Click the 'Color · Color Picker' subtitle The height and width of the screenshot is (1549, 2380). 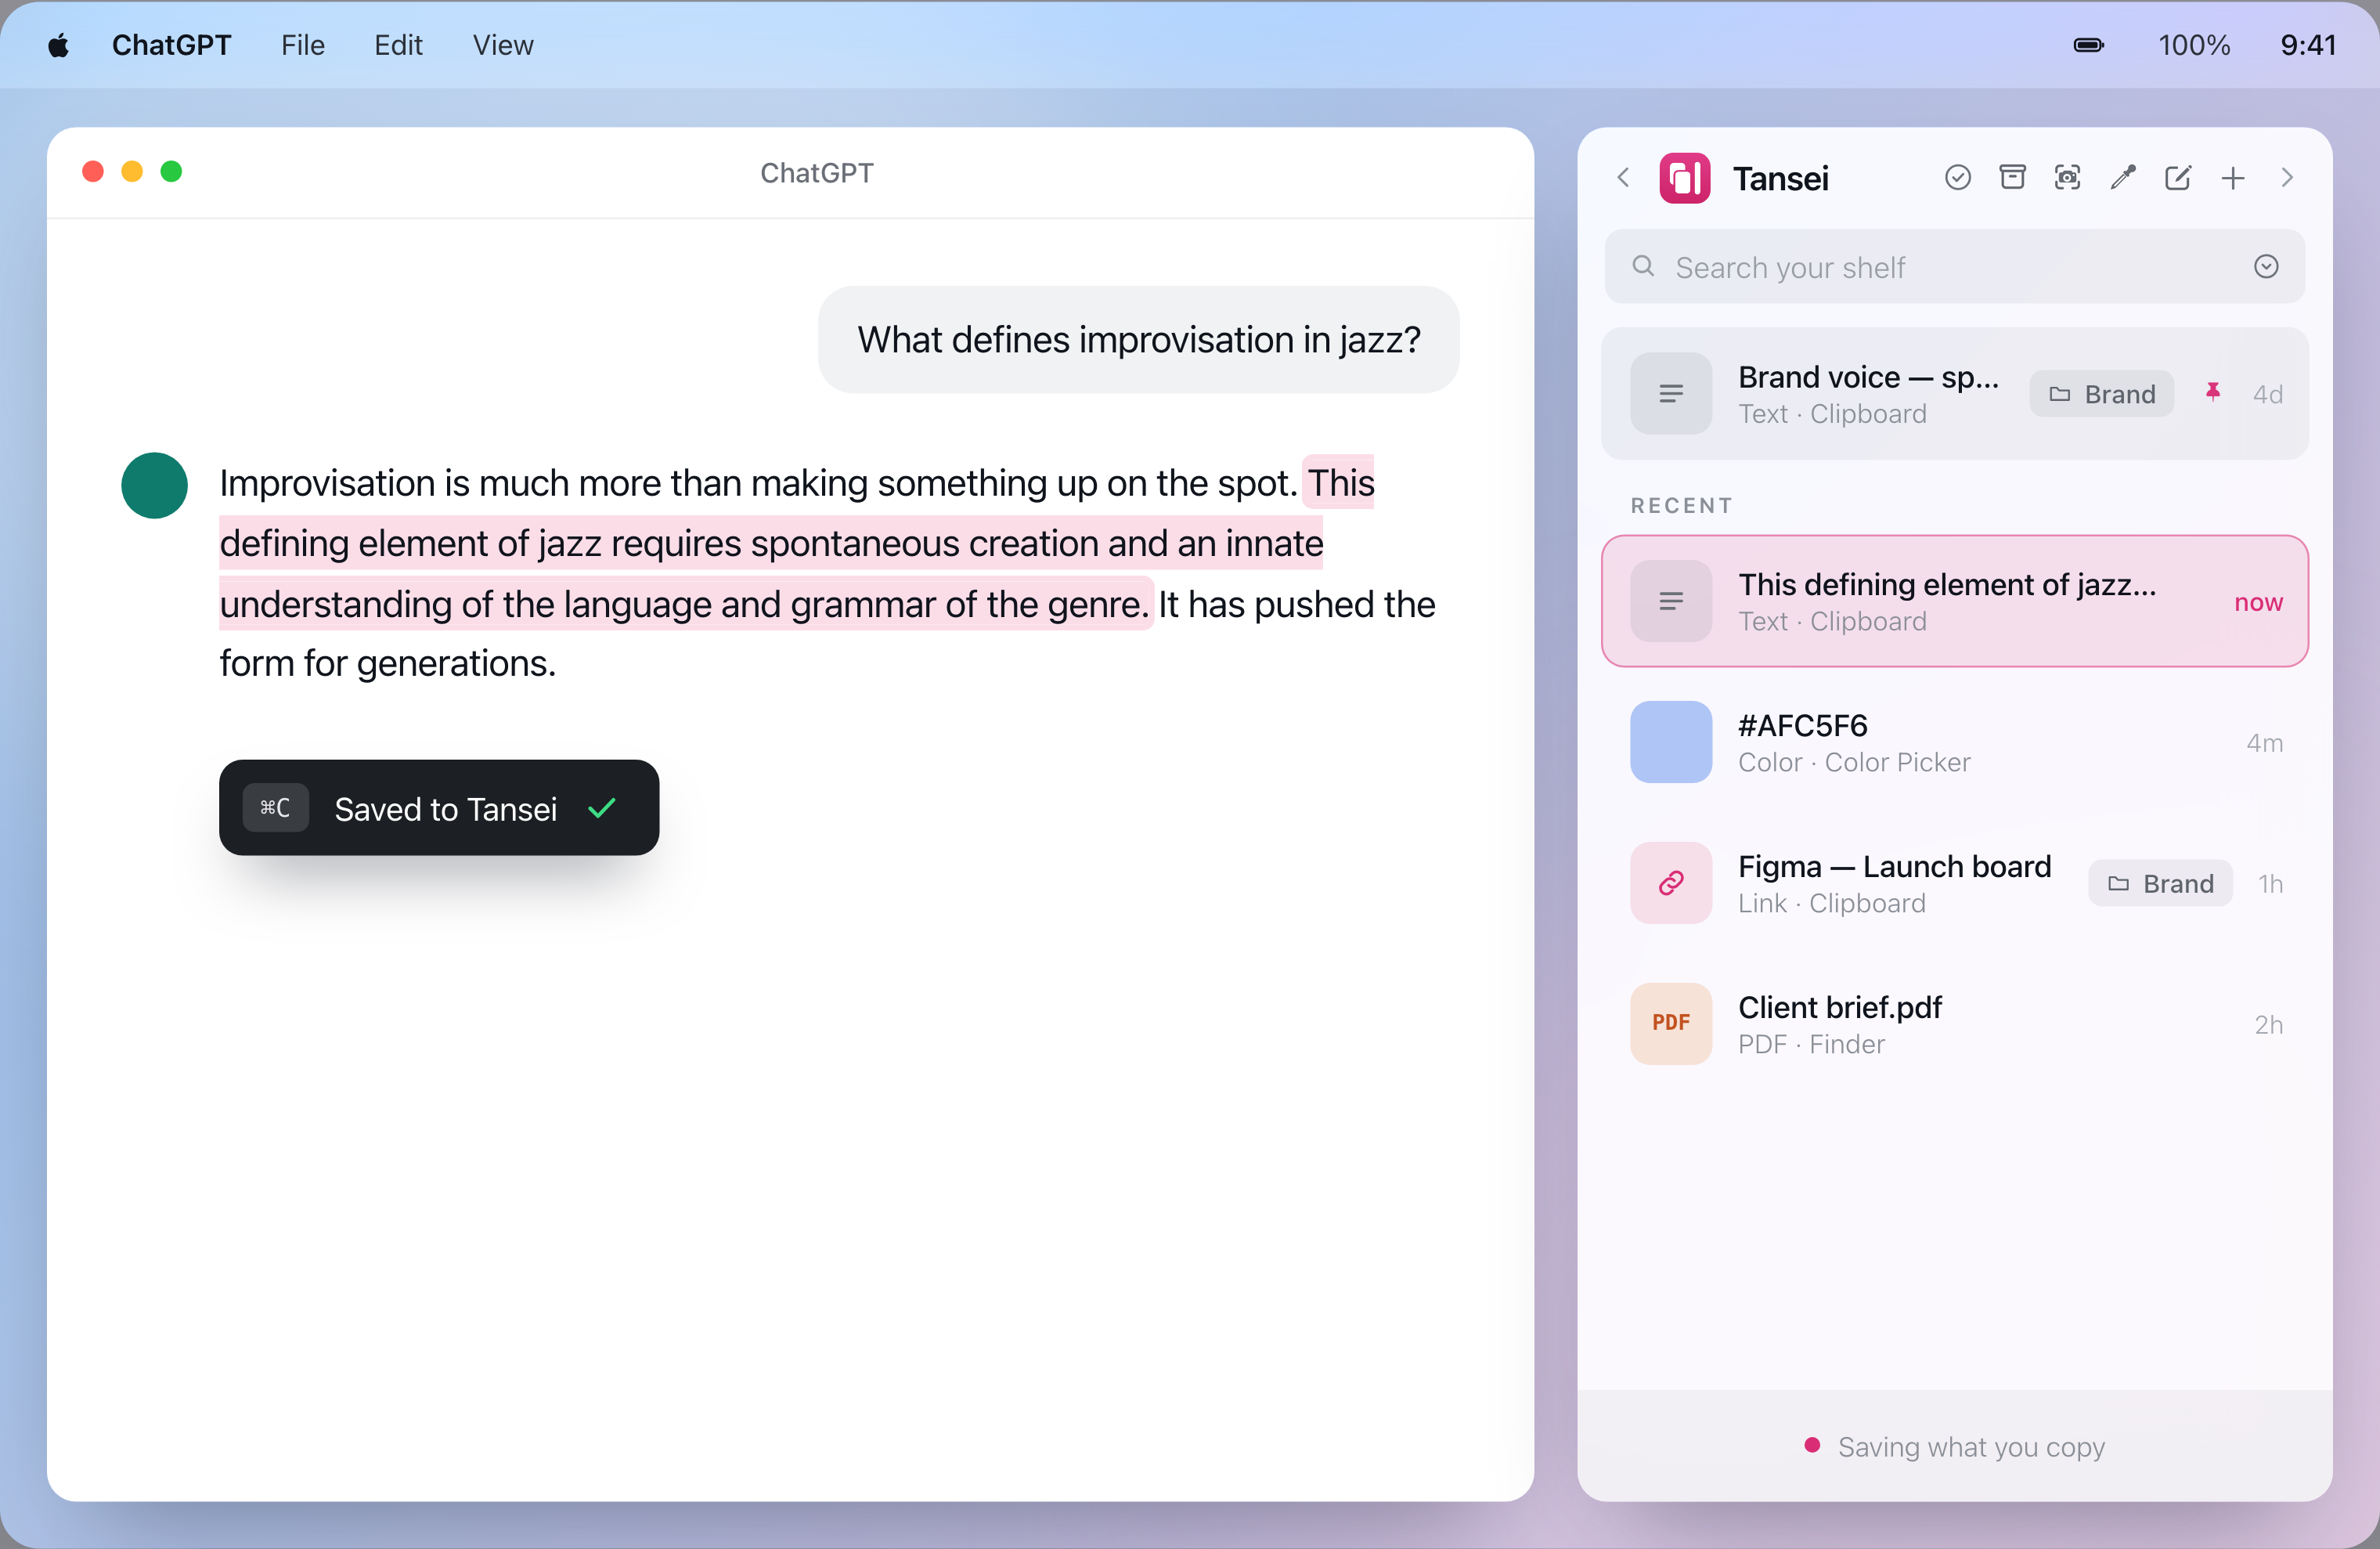coord(1854,763)
